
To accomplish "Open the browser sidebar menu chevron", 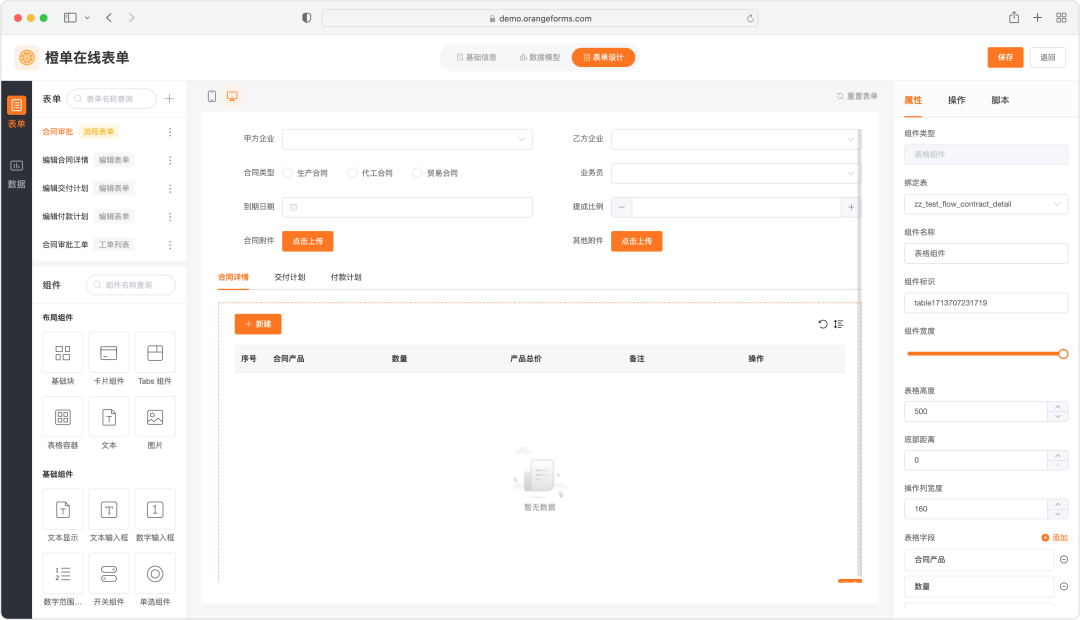I will tap(87, 18).
